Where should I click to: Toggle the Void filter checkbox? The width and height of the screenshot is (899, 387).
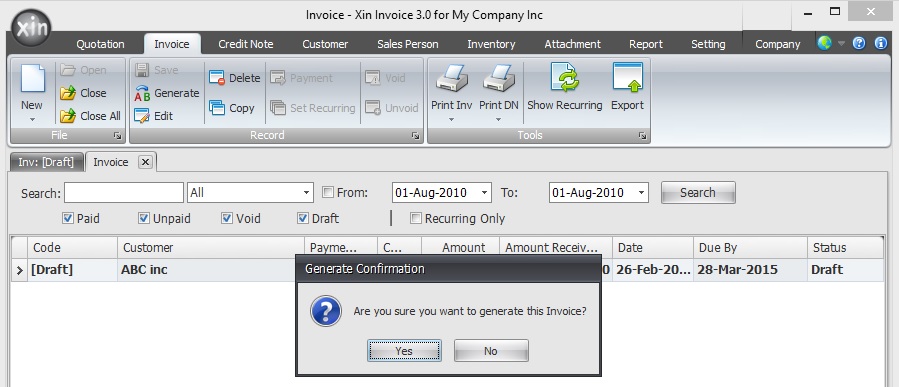pos(227,218)
